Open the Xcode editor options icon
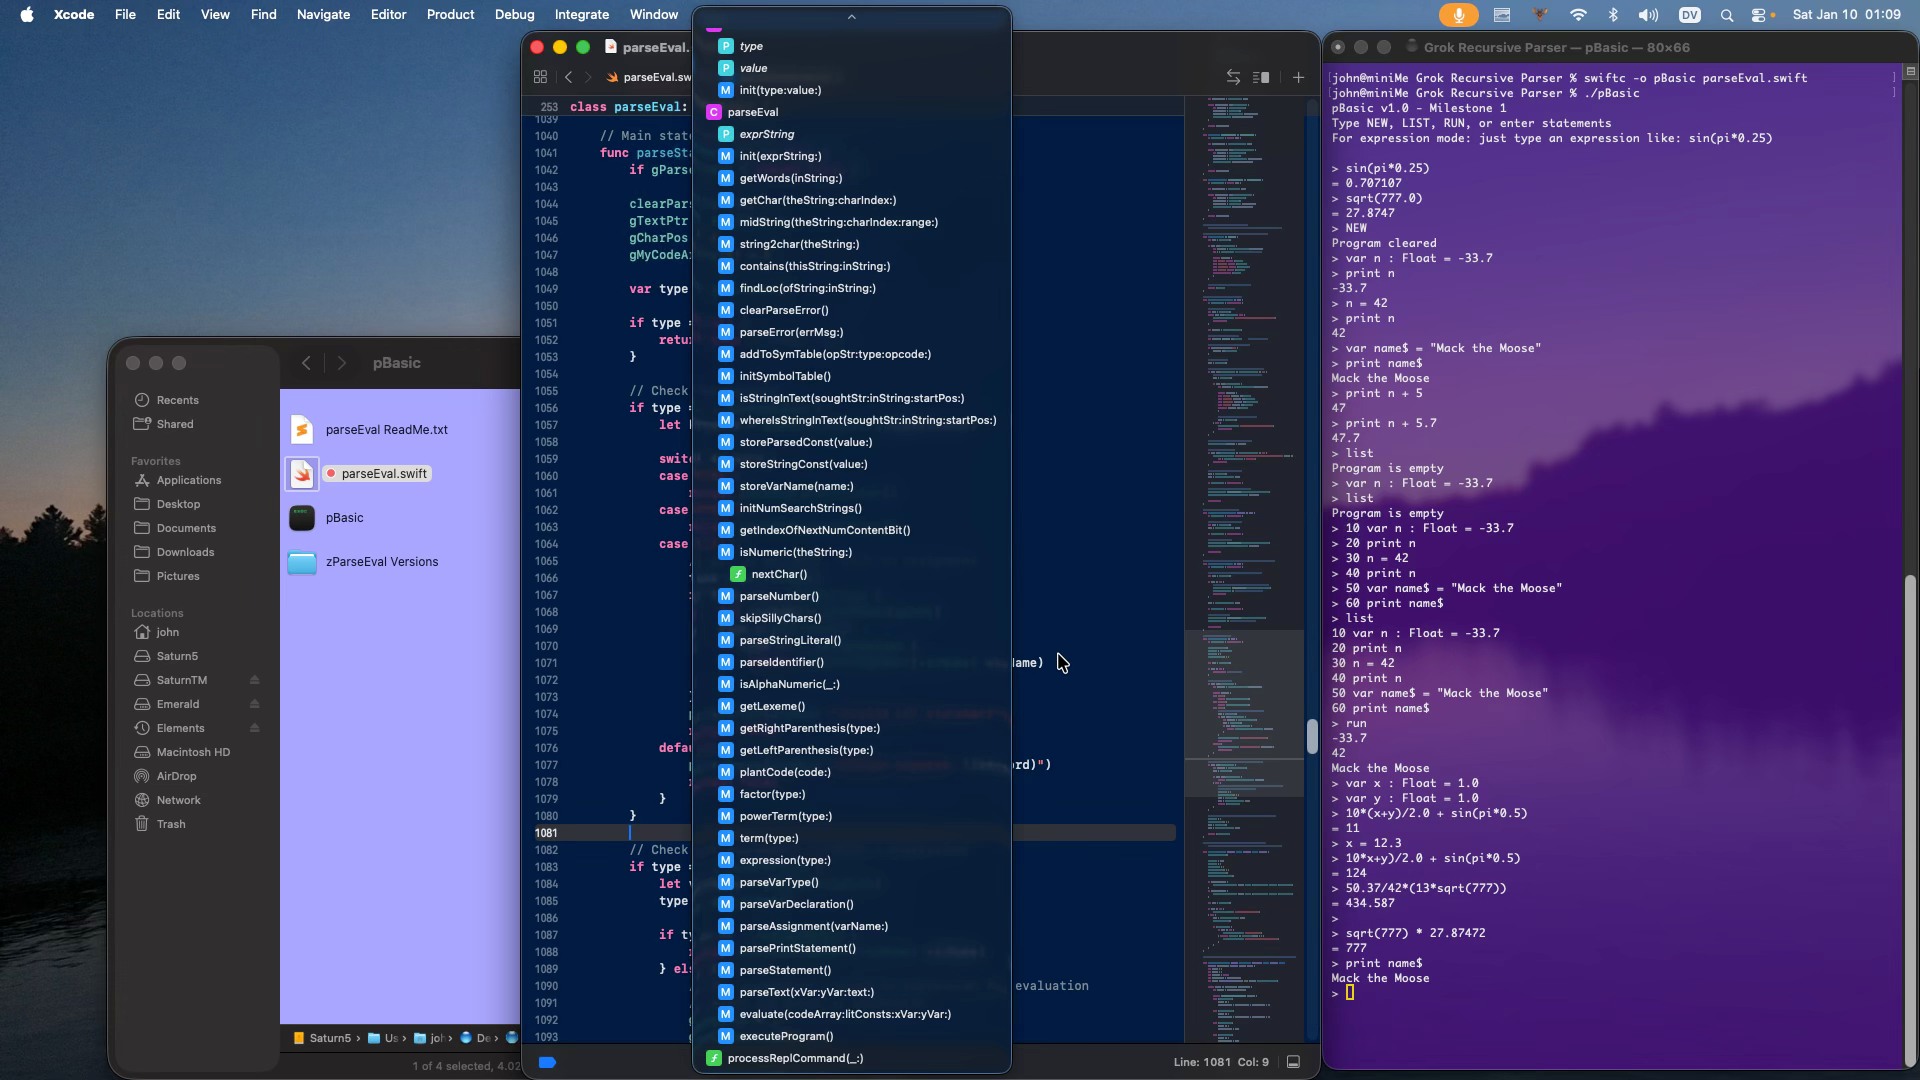This screenshot has width=1920, height=1080. 1261,77
